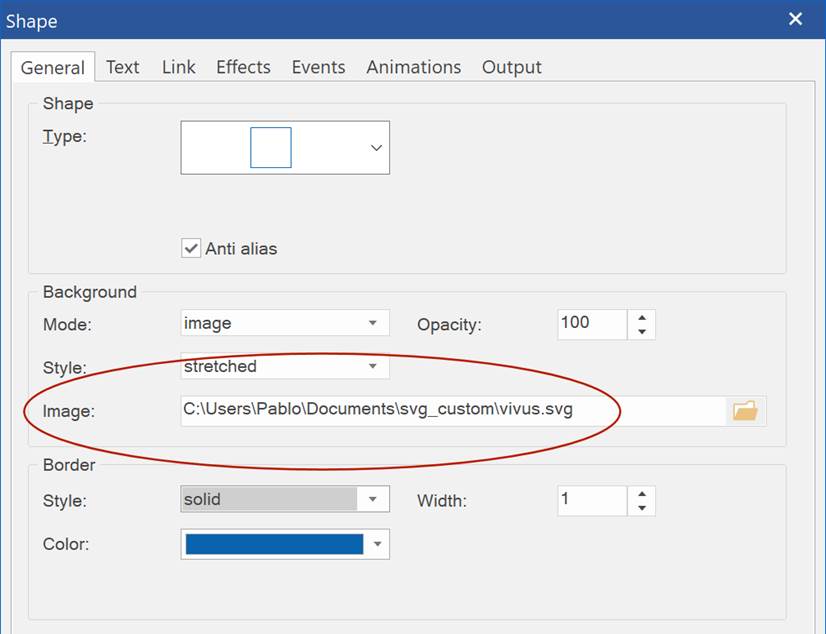Click the blue border Color swatch
This screenshot has width=826, height=634.
(x=274, y=544)
